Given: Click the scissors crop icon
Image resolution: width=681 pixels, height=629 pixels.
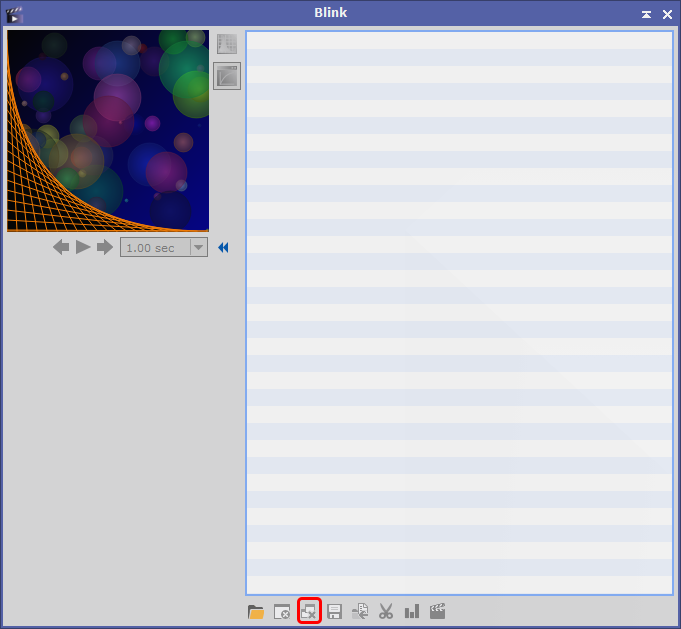Looking at the screenshot, I should coord(386,612).
